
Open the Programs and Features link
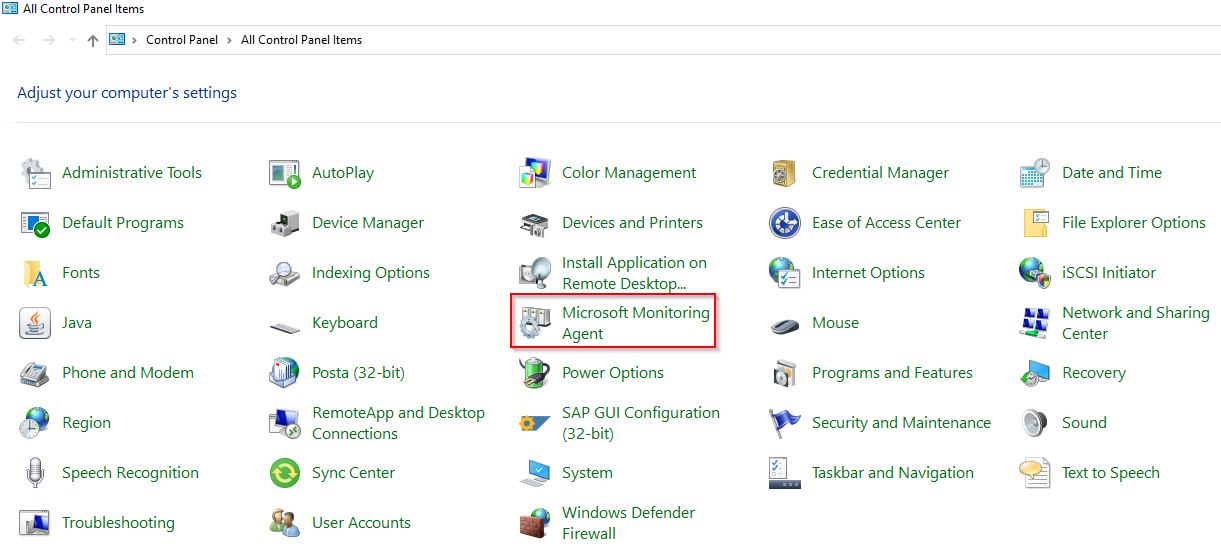click(x=891, y=373)
